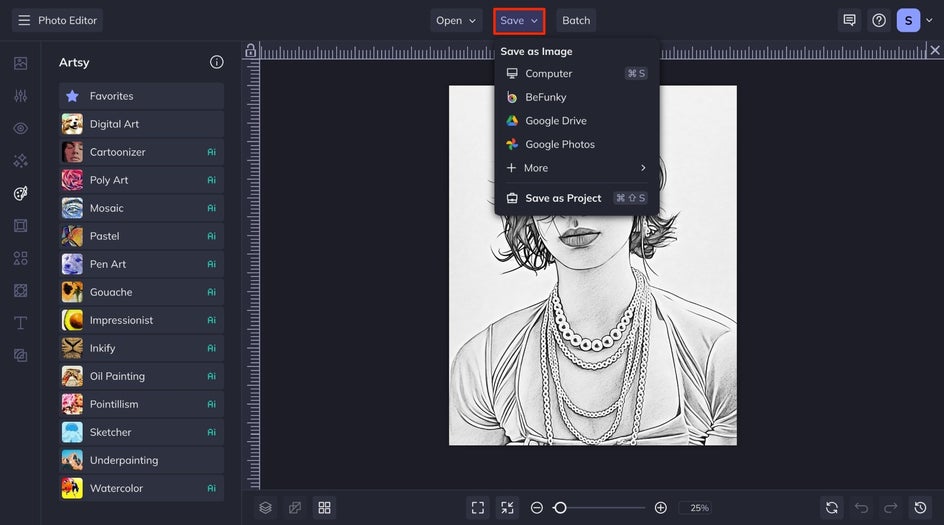This screenshot has width=944, height=525.
Task: Expand the account dropdown chevron
Action: pyautogui.click(x=930, y=20)
